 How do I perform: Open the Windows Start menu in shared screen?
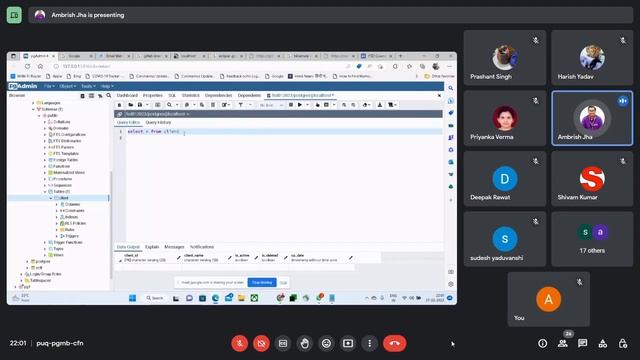(132, 298)
